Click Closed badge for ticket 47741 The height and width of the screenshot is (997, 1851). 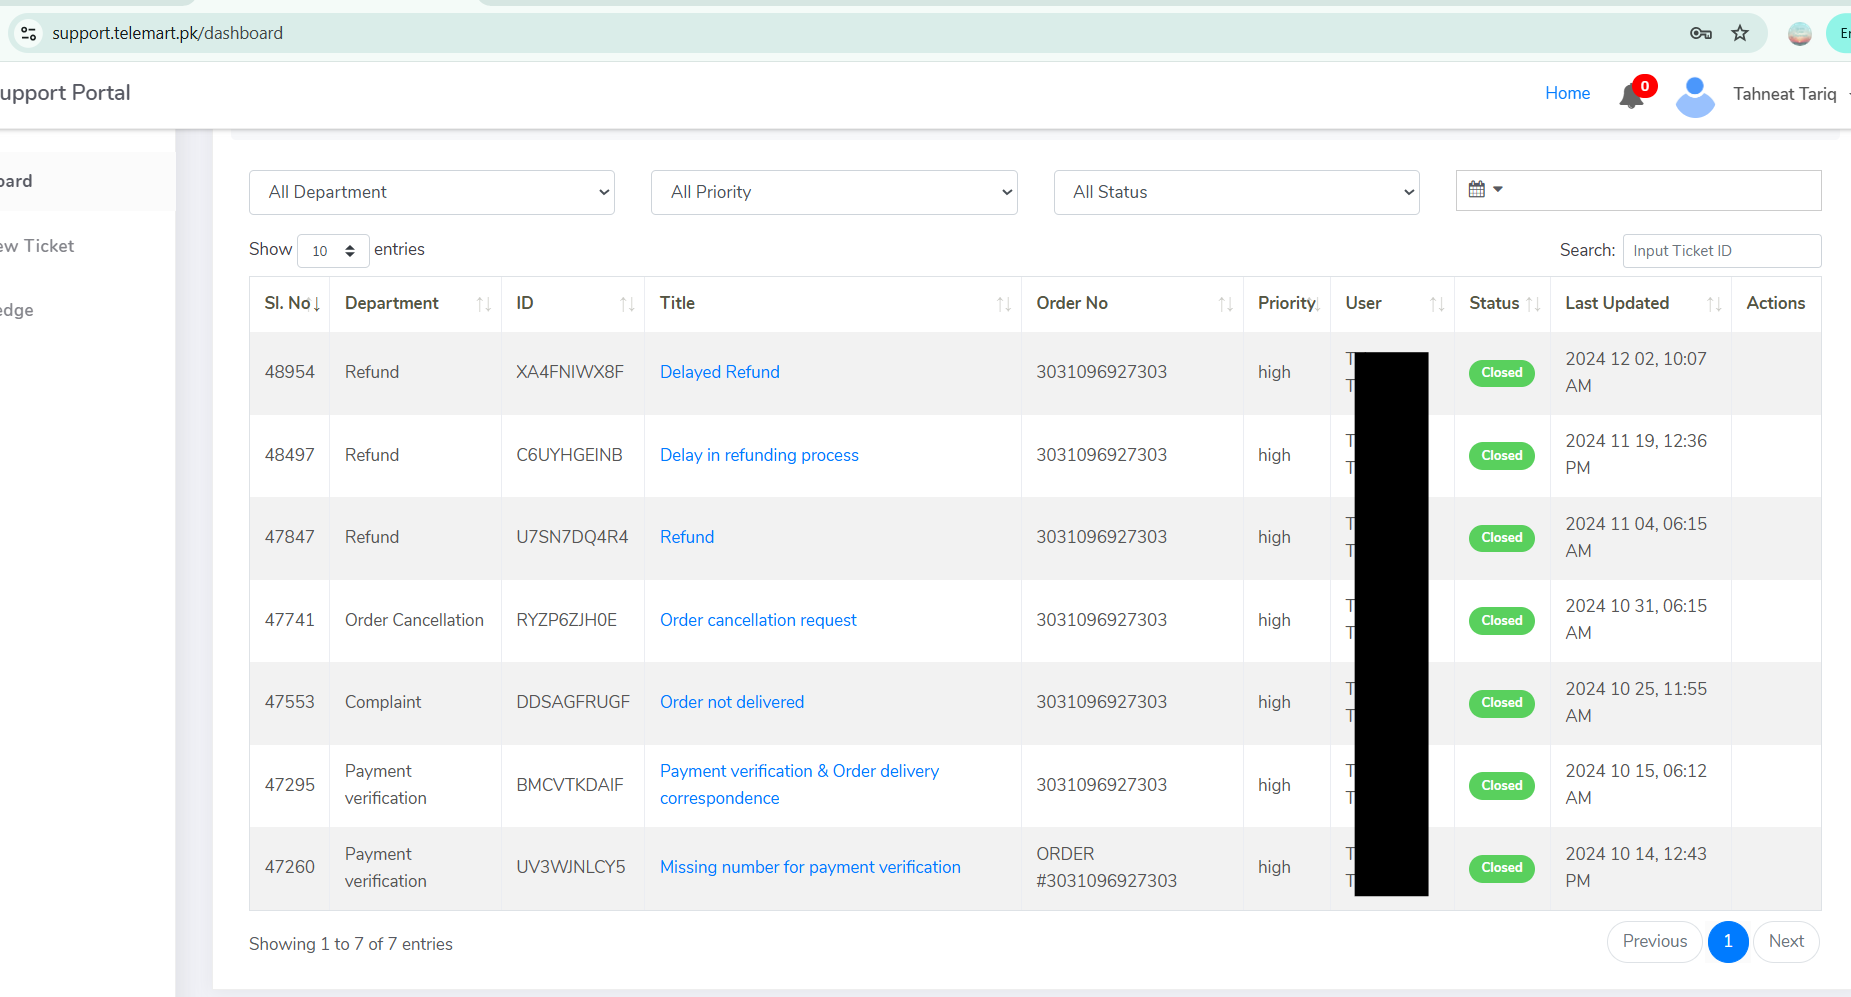(x=1502, y=621)
